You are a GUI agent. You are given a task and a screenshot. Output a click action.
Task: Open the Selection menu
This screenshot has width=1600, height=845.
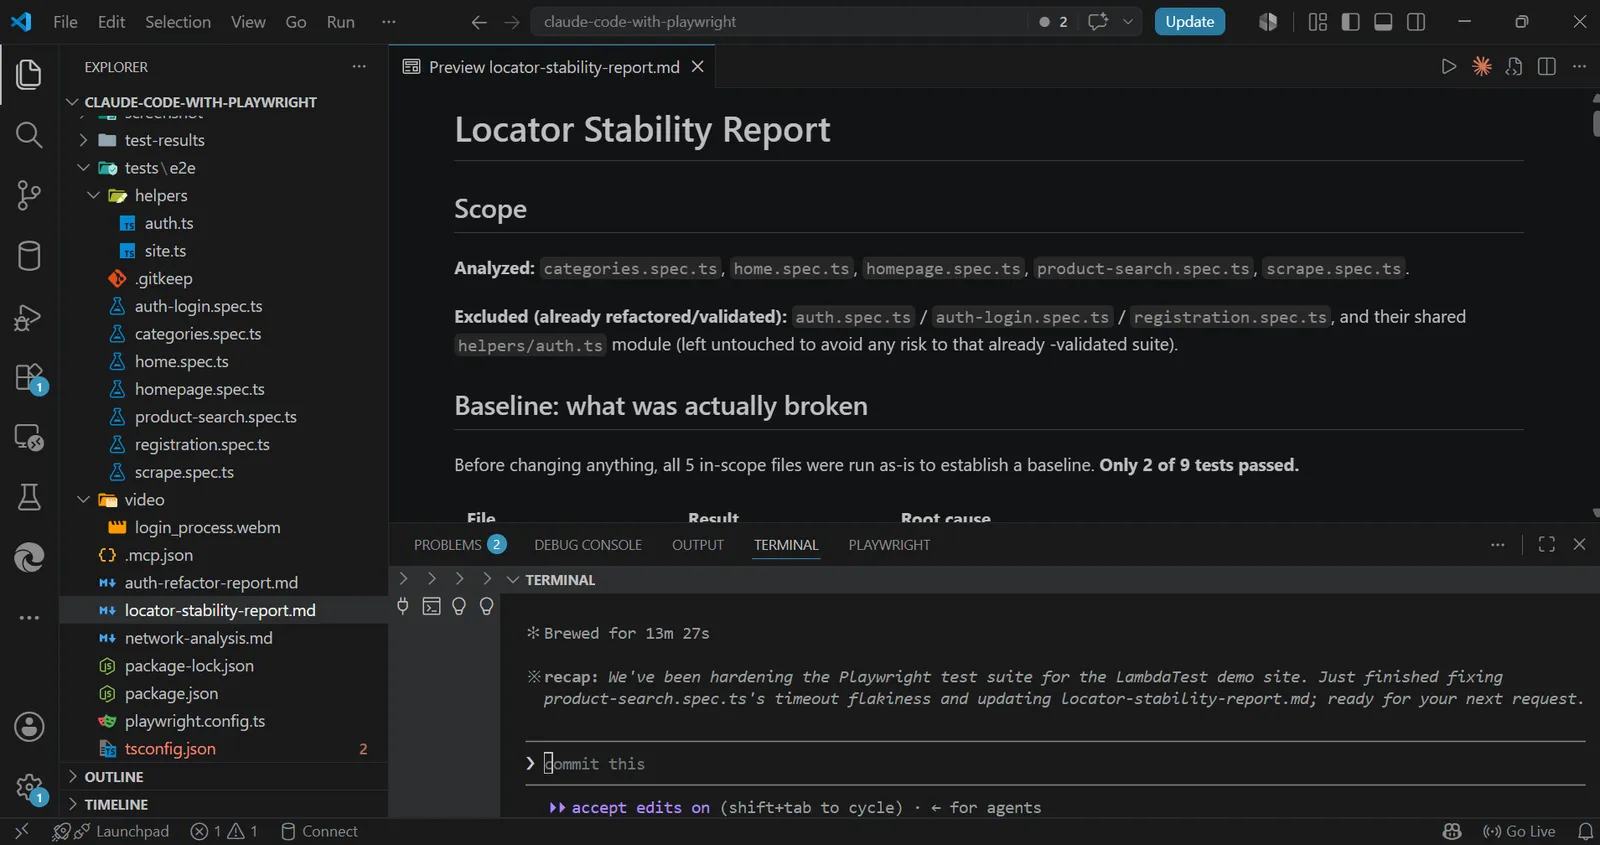pos(178,21)
